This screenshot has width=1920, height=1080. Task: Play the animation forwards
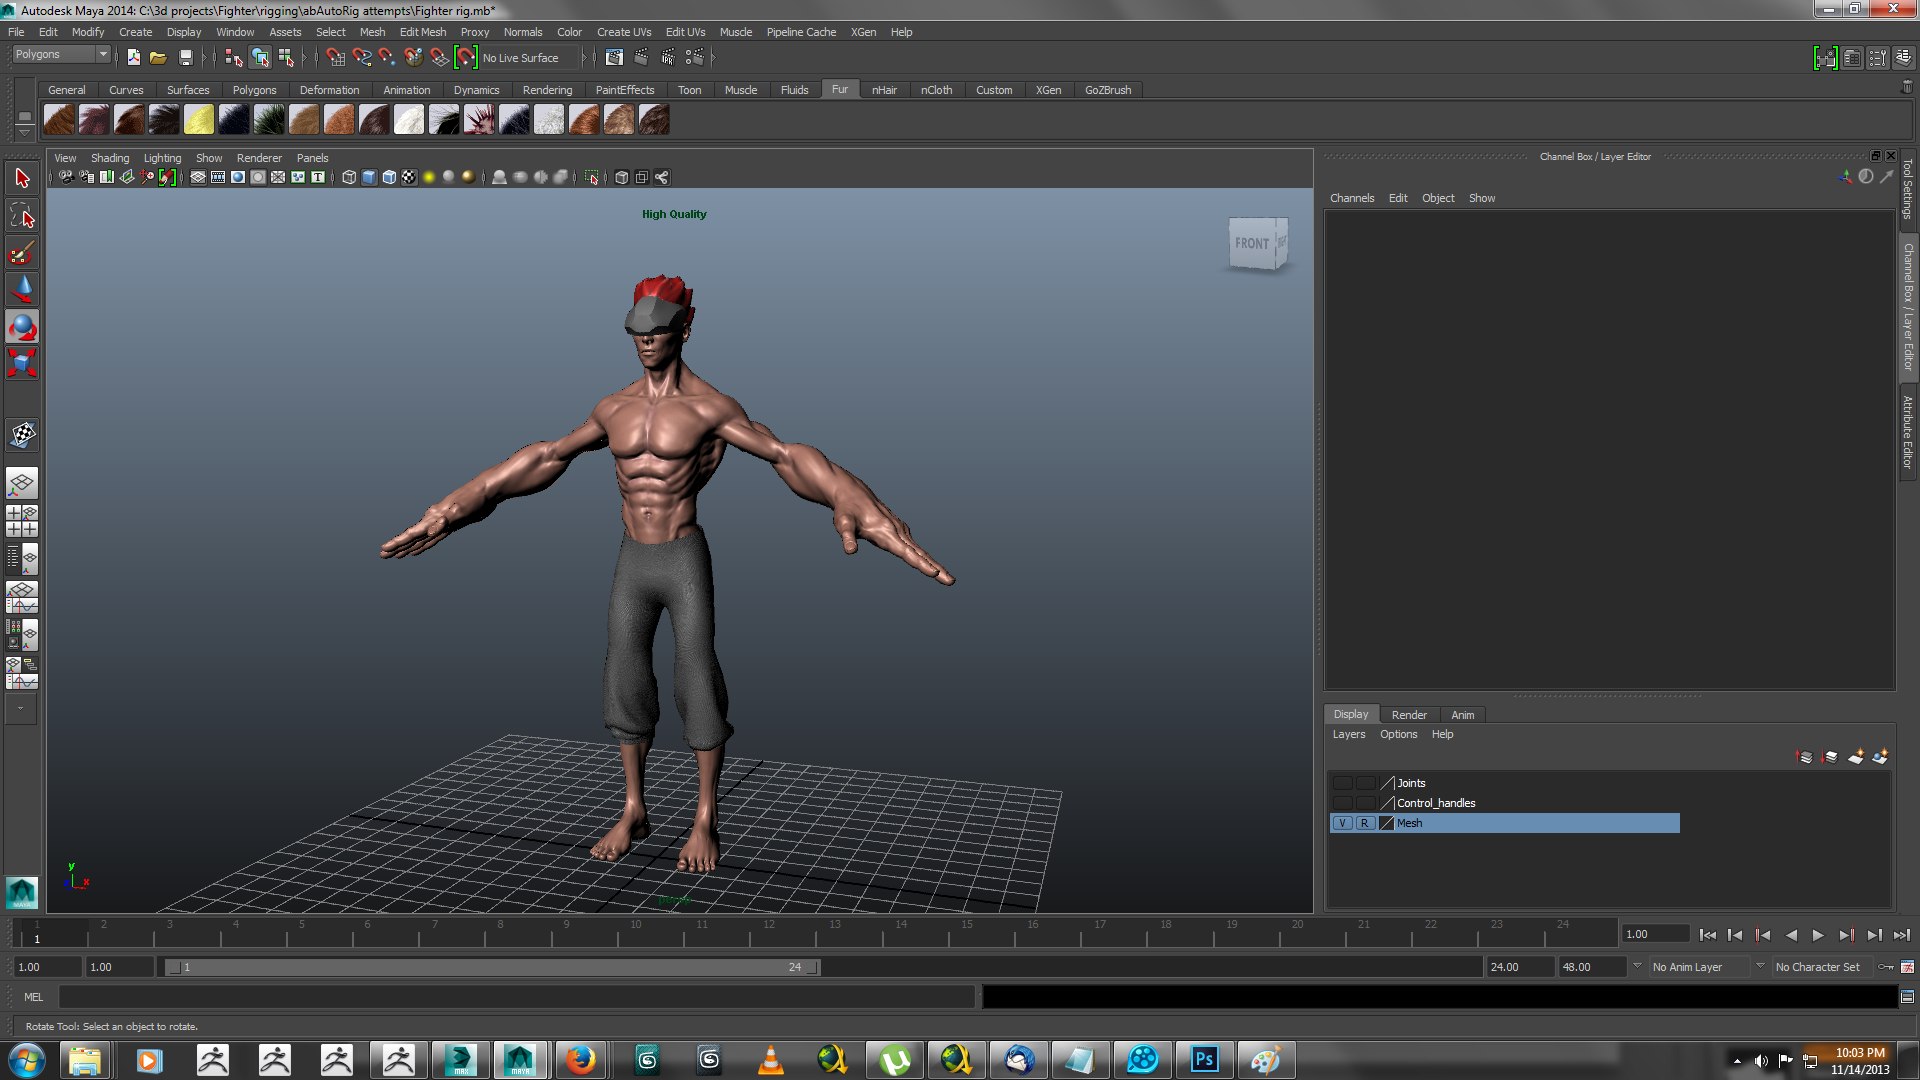click(1818, 935)
